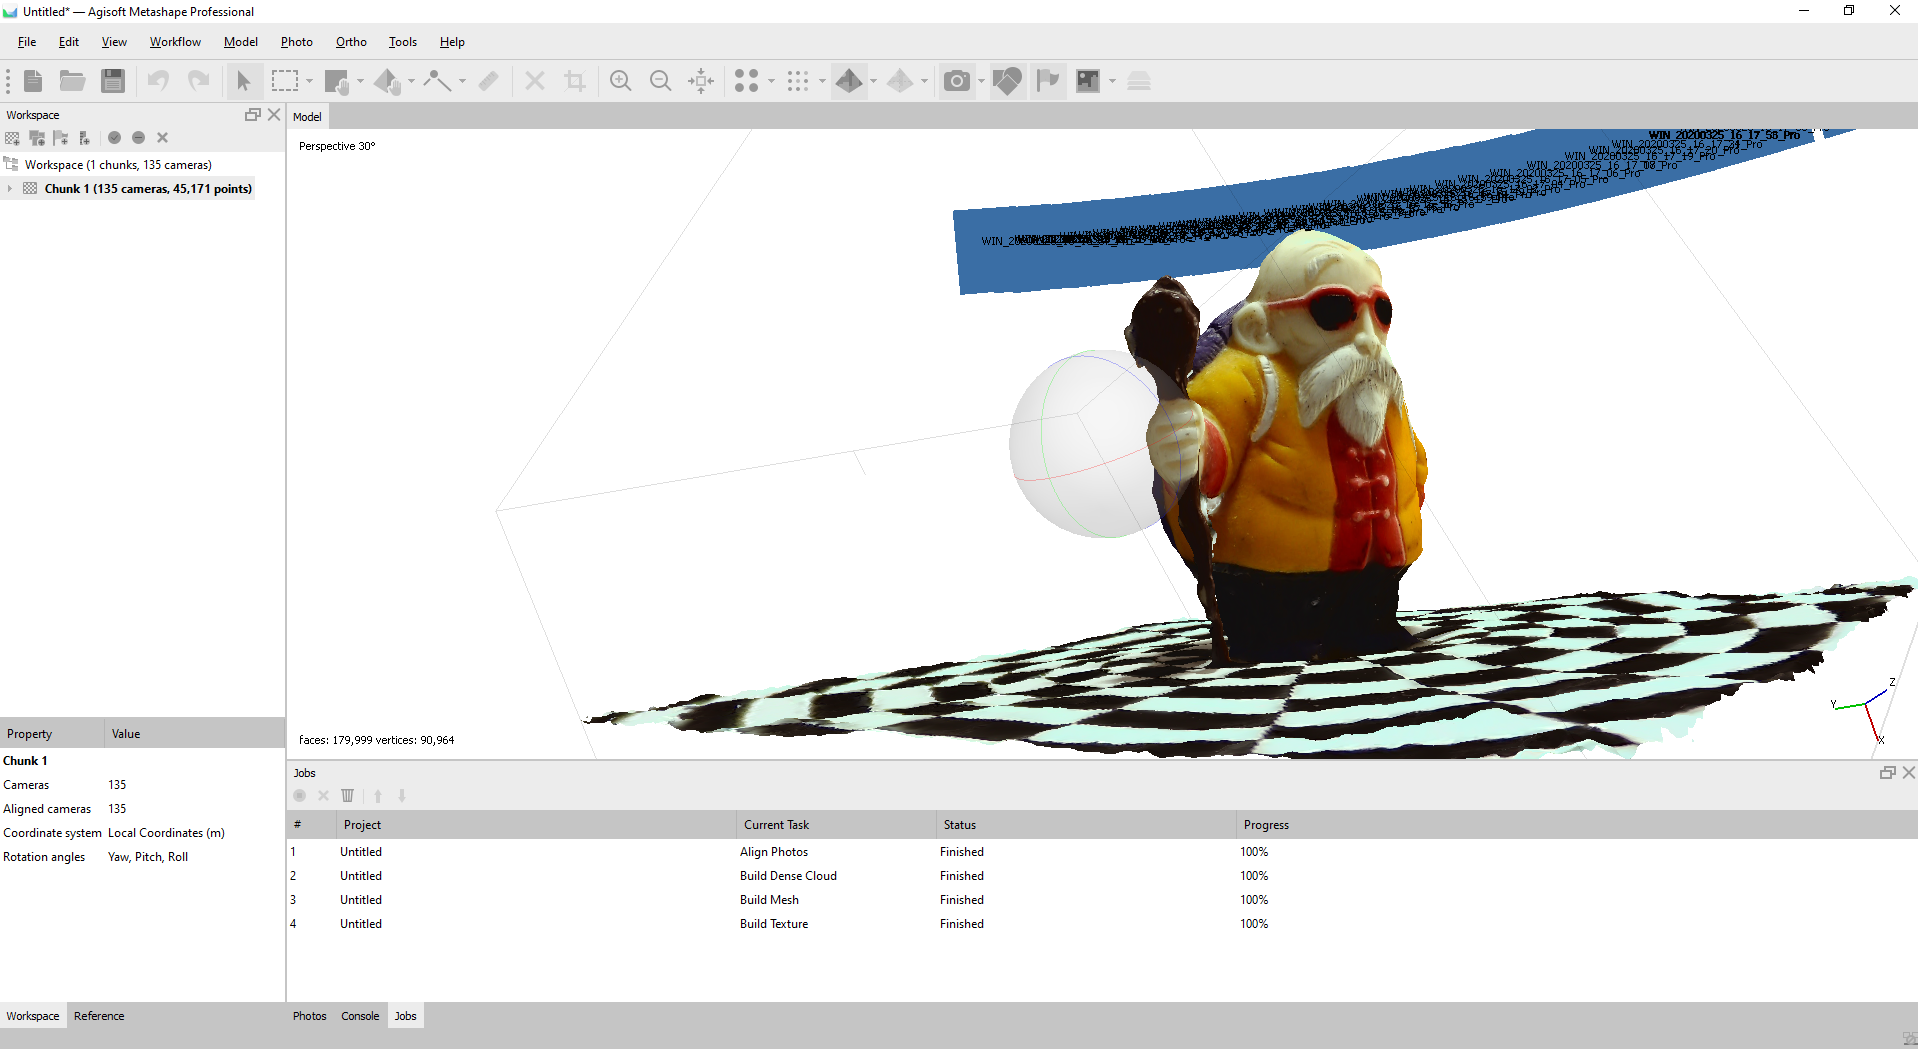
Task: Delete the current selection with the X icon
Action: coord(535,81)
